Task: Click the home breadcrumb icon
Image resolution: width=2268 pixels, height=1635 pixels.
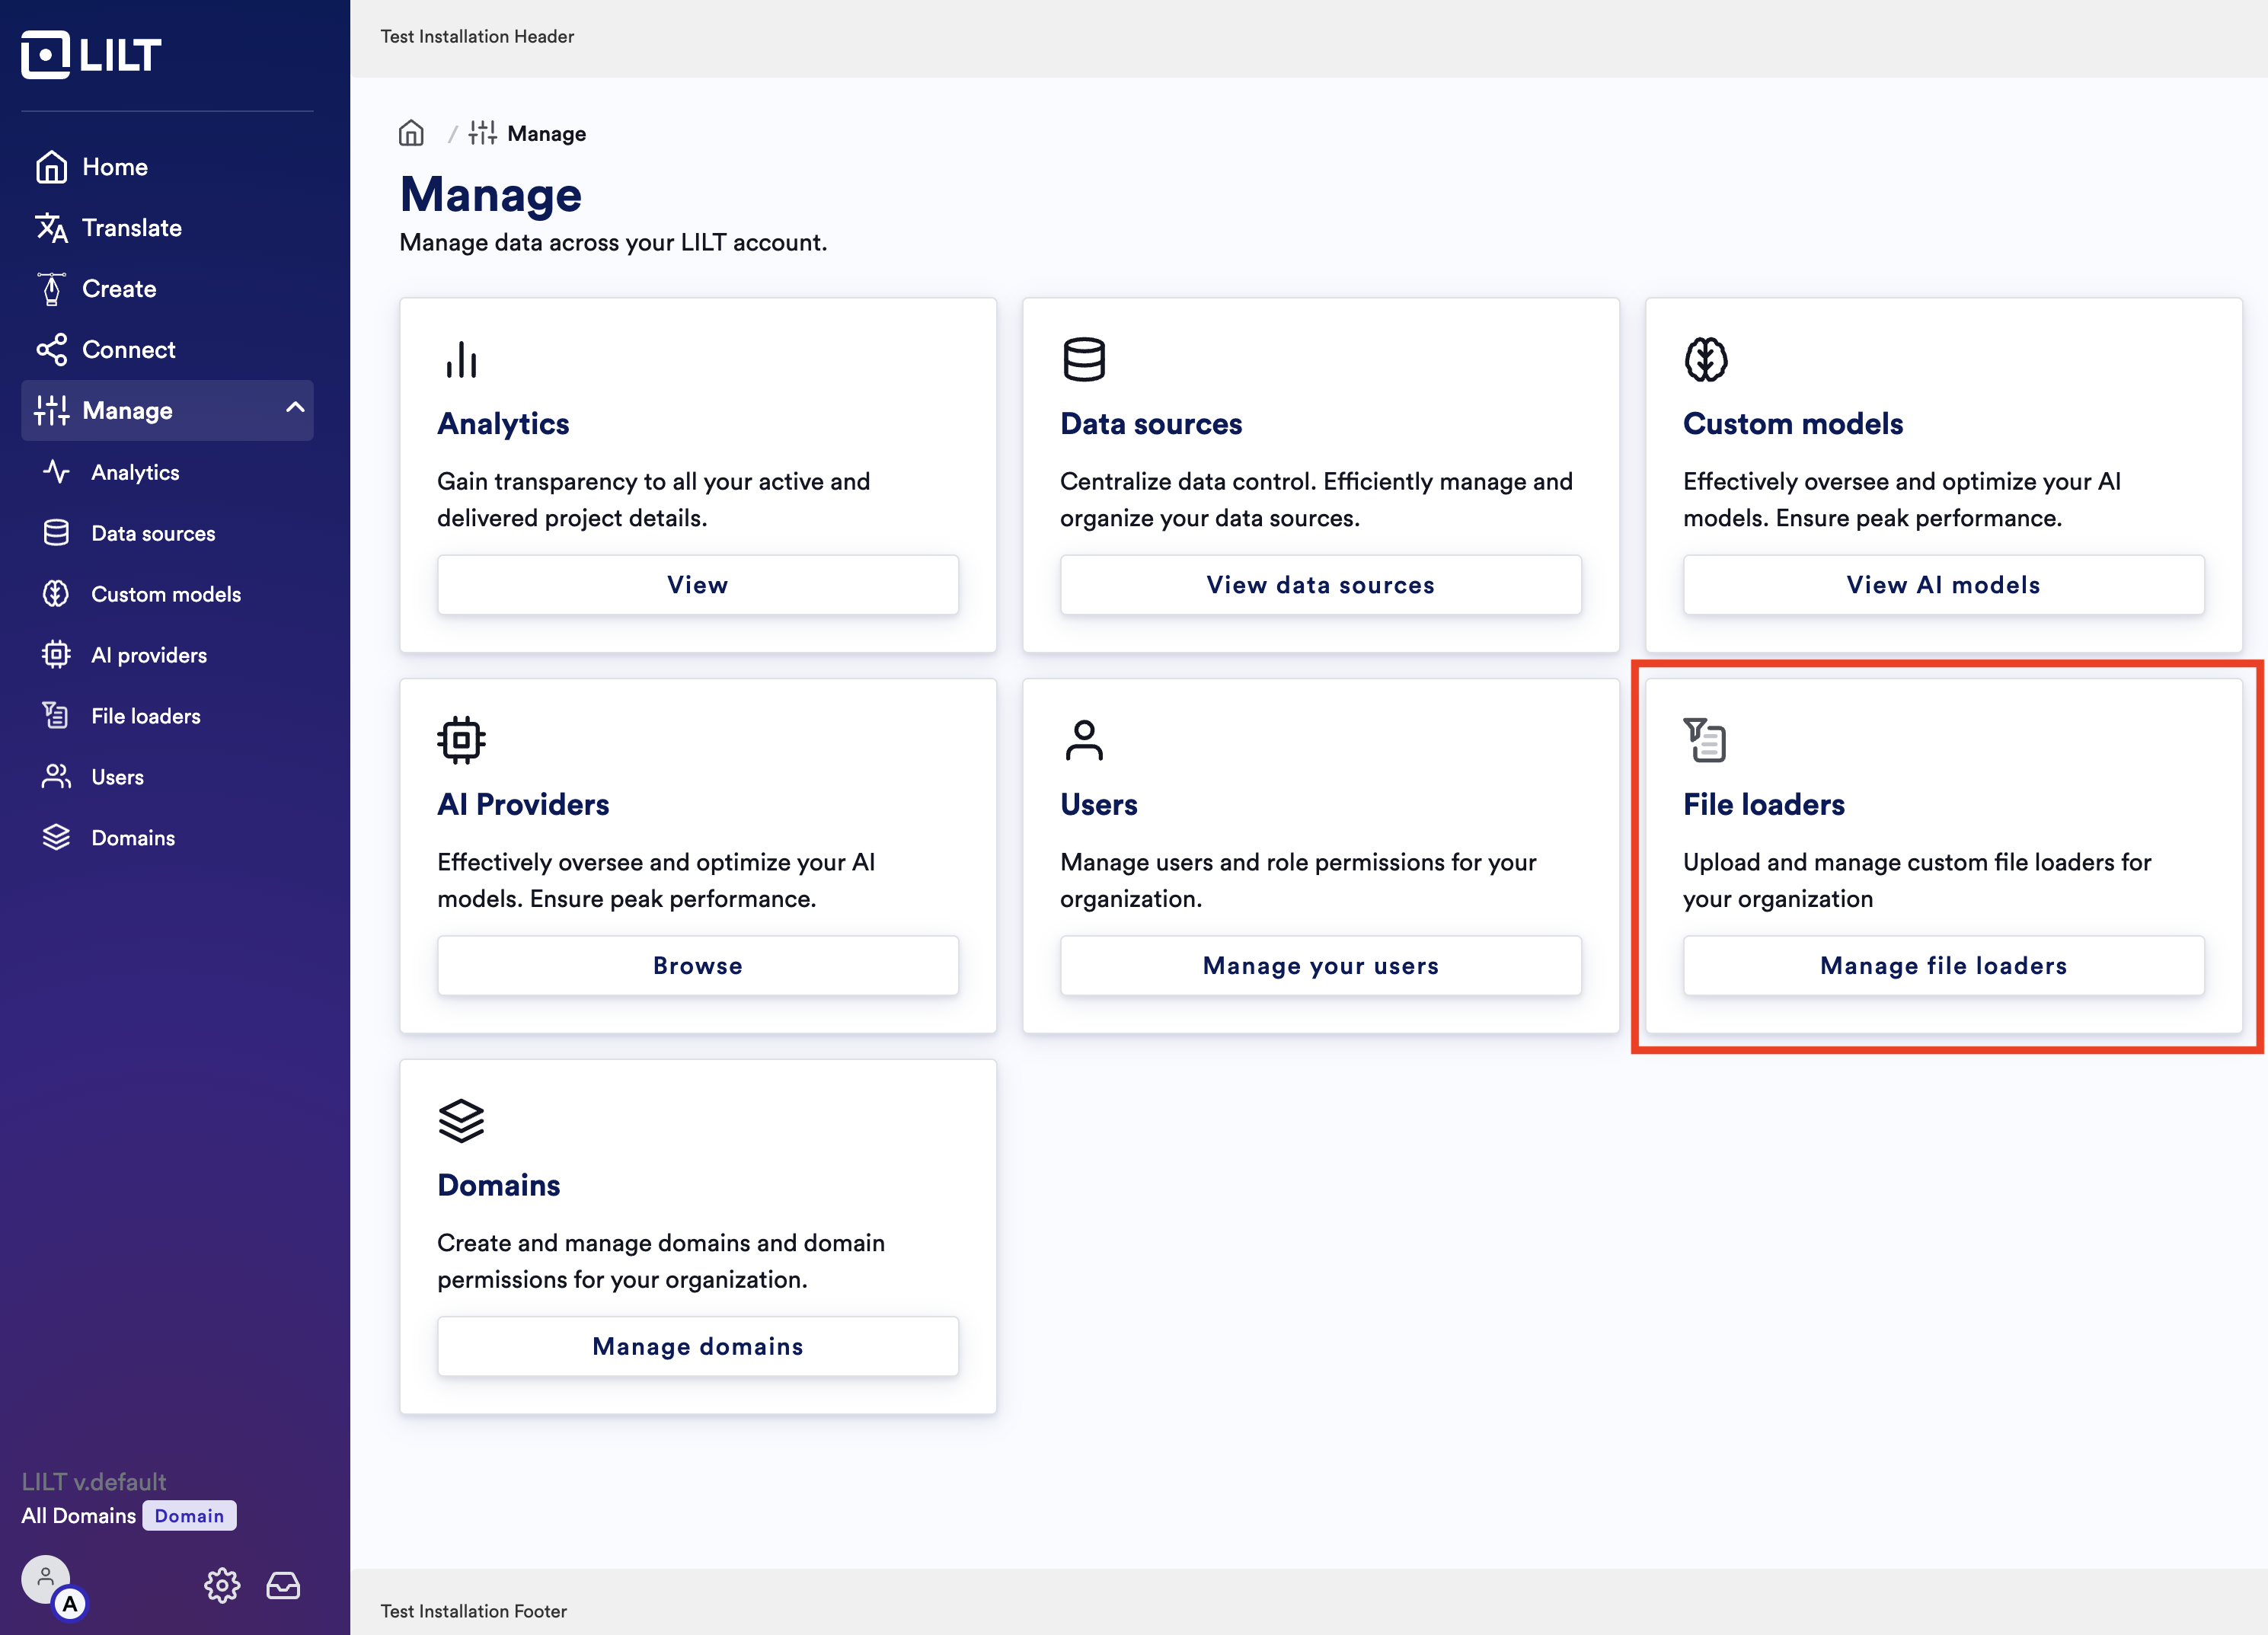Action: [x=411, y=133]
